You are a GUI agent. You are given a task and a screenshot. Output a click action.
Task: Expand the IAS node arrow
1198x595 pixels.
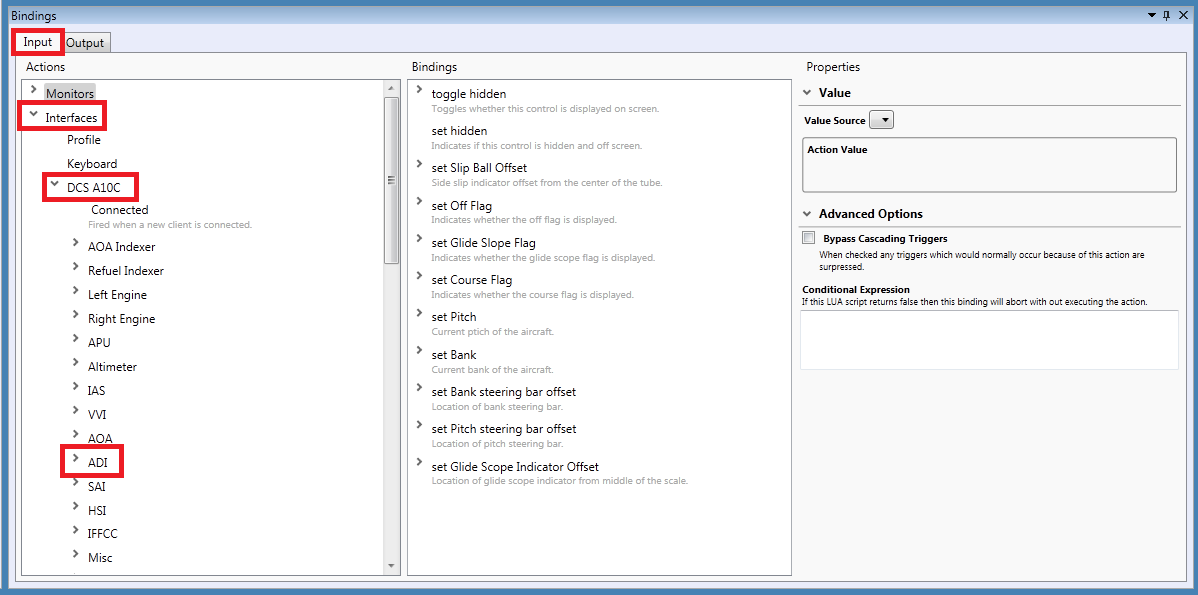pos(76,386)
